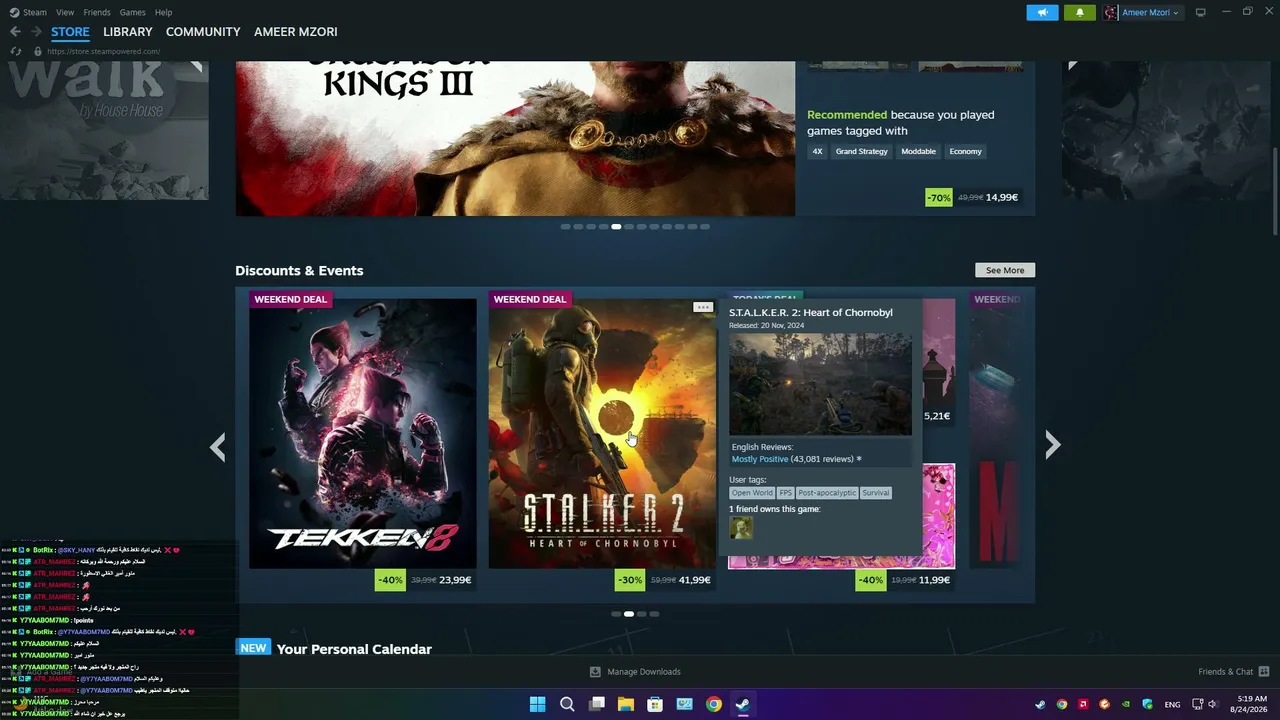
Task: Select the 4X tag
Action: click(x=817, y=152)
